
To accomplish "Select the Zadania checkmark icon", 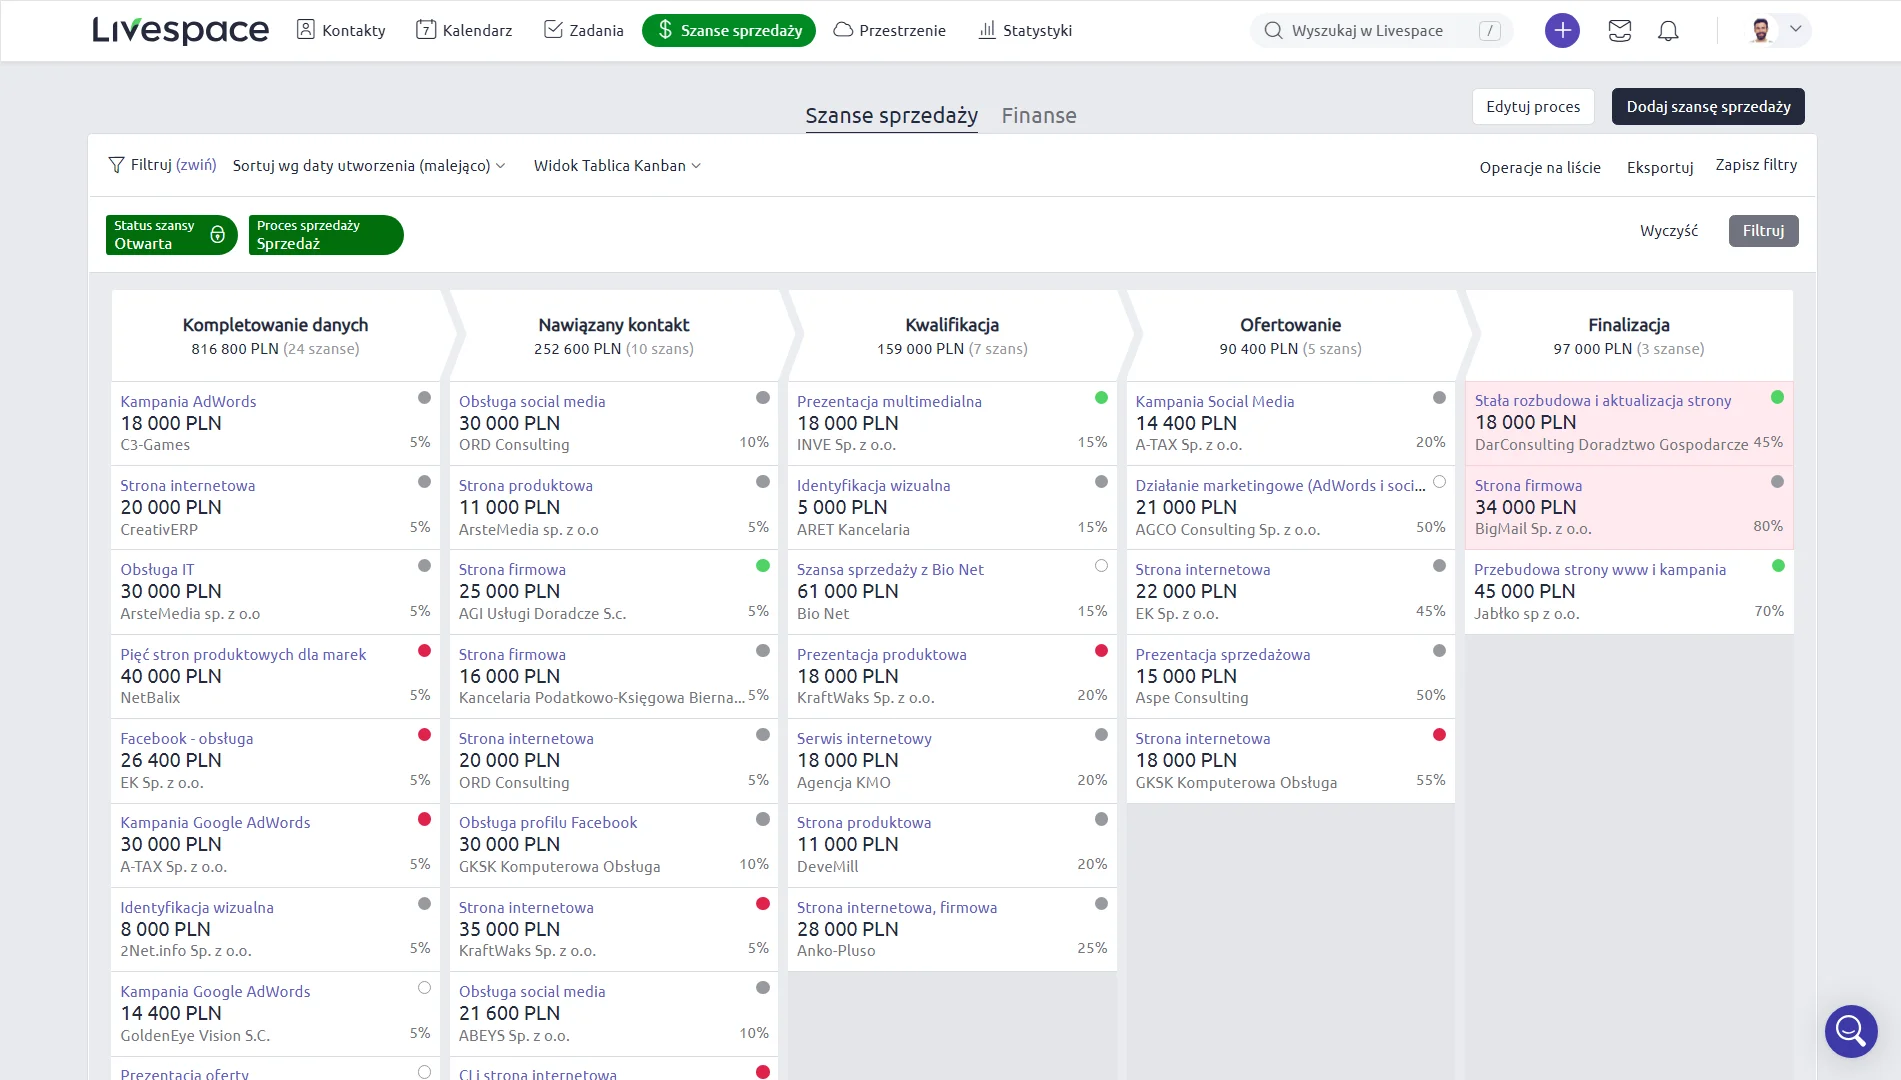I will click(553, 30).
